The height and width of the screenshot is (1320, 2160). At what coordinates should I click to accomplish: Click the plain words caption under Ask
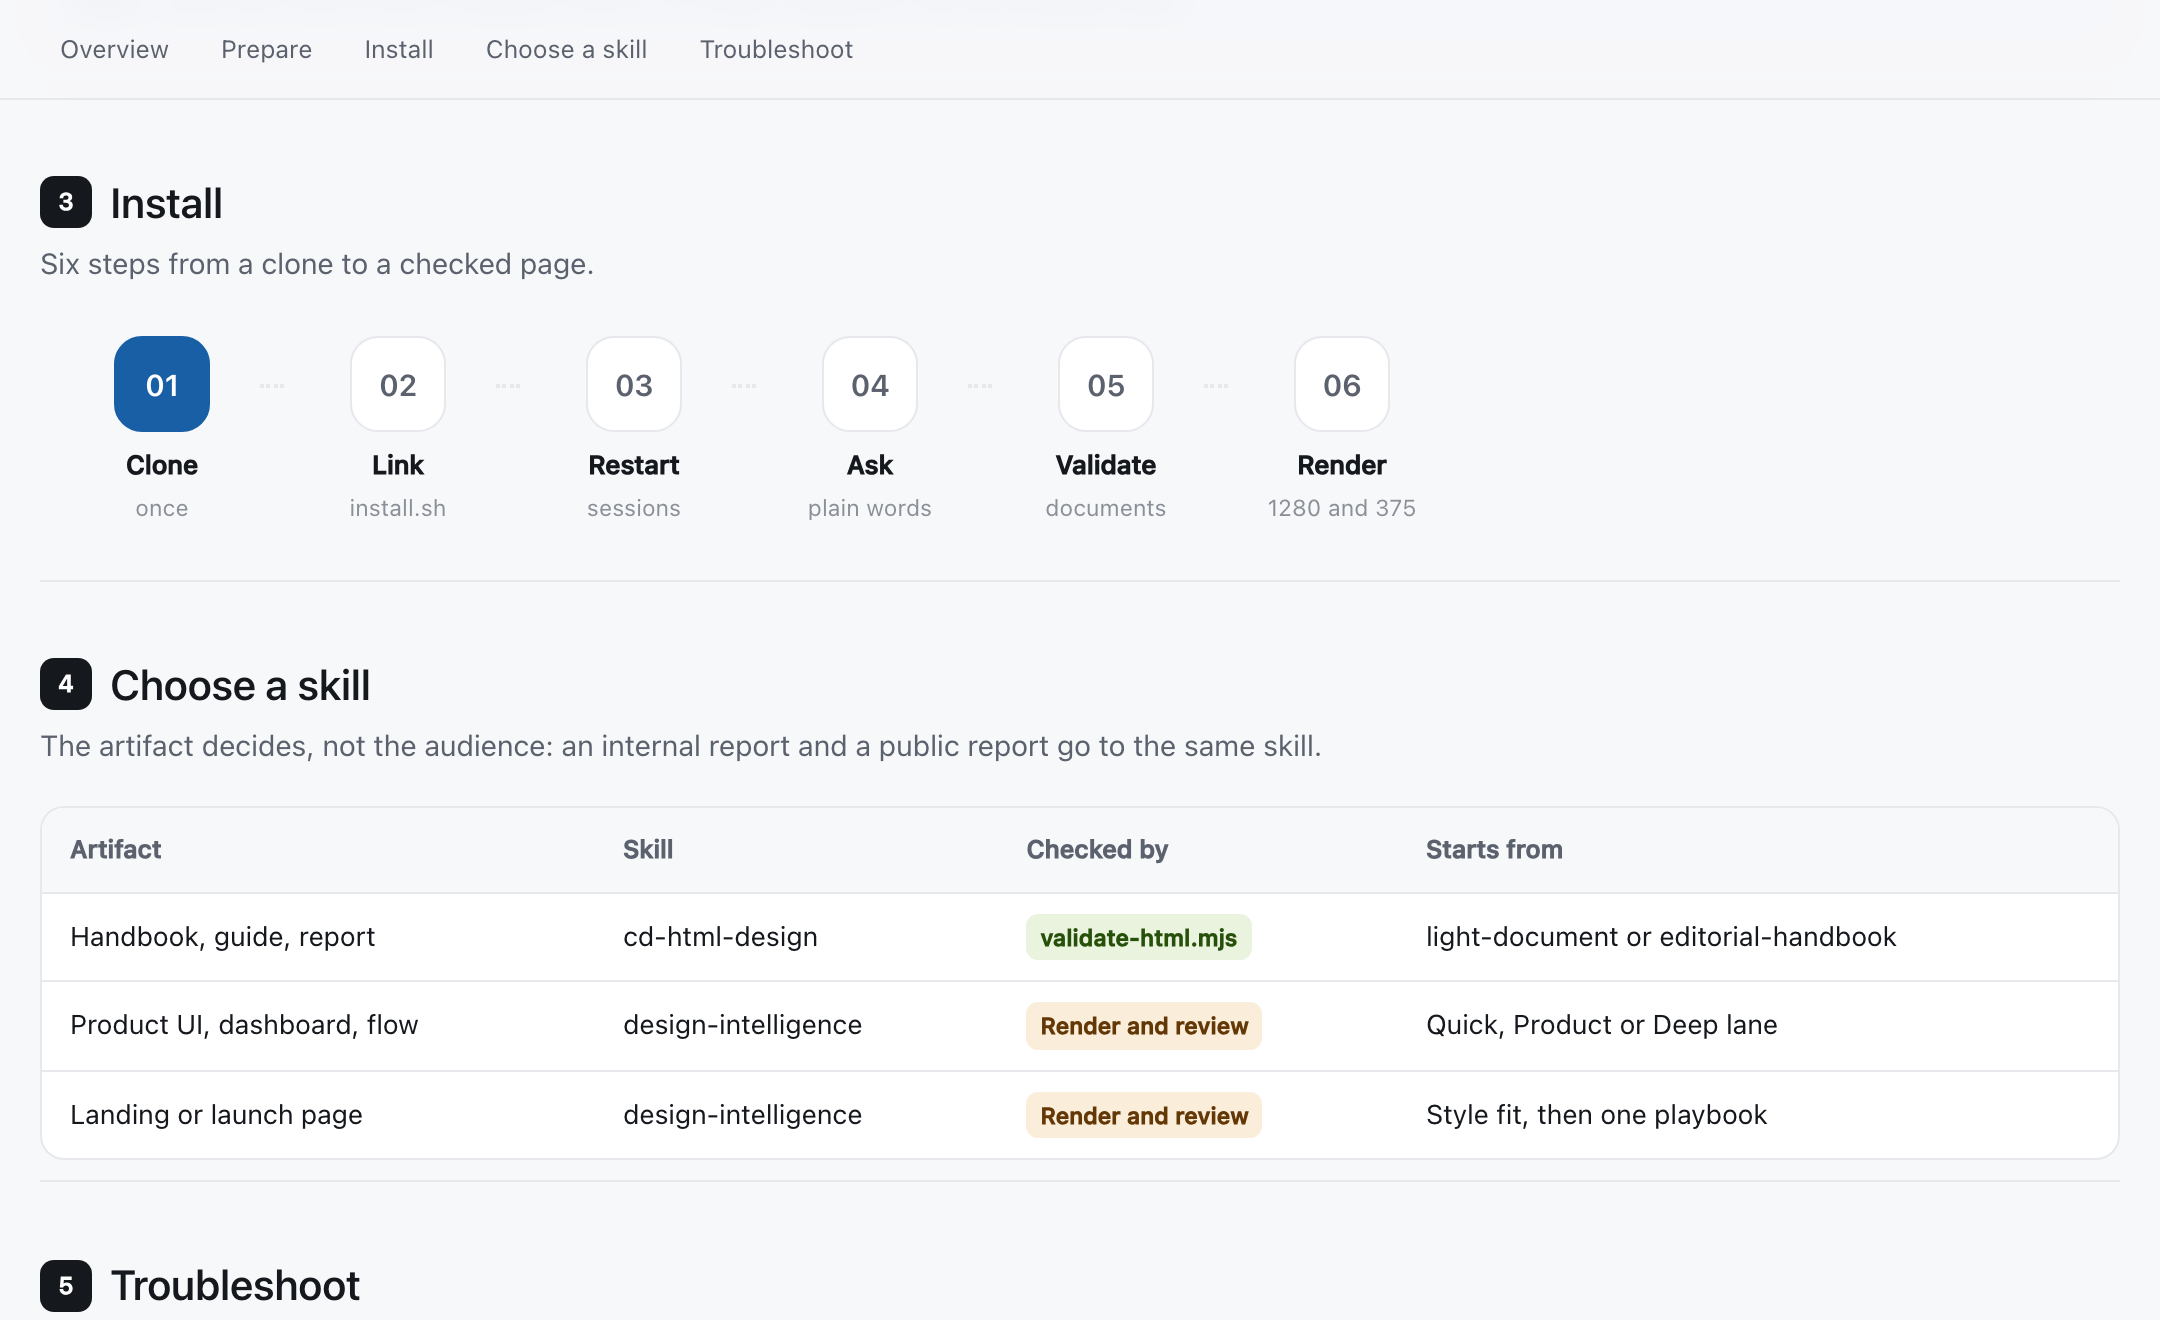[870, 508]
